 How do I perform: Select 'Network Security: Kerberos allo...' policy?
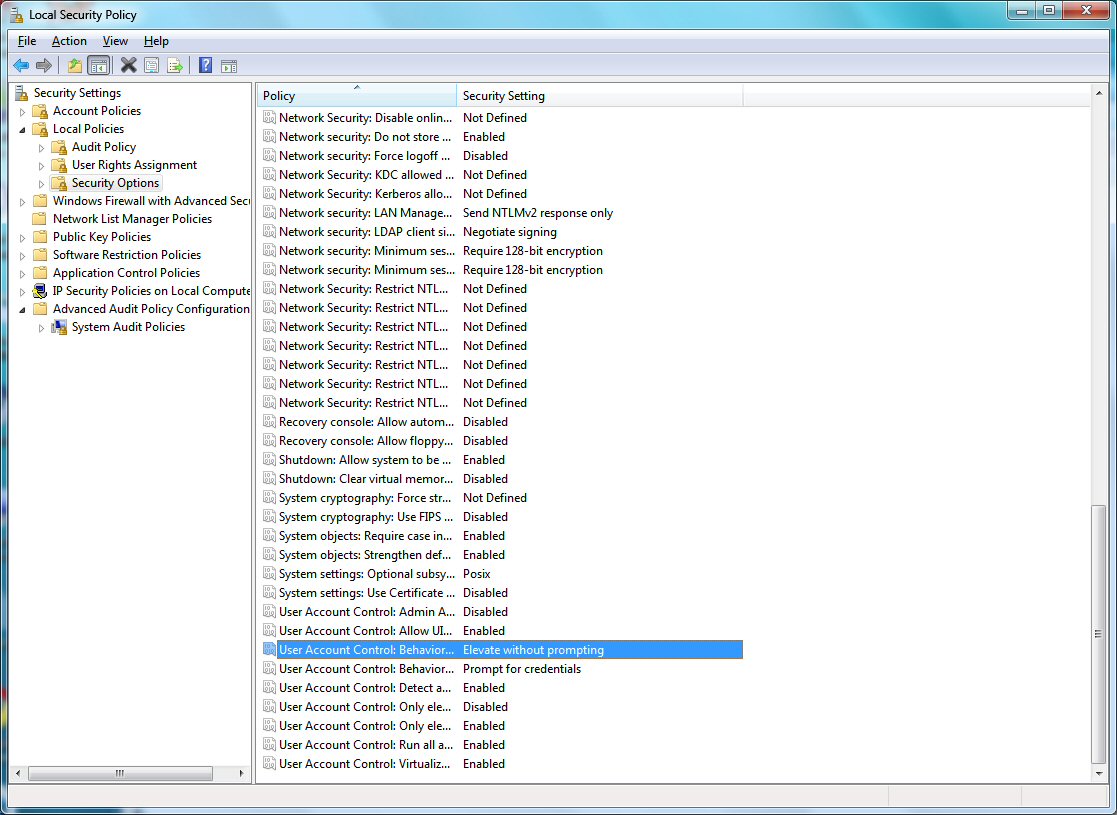(x=502, y=194)
